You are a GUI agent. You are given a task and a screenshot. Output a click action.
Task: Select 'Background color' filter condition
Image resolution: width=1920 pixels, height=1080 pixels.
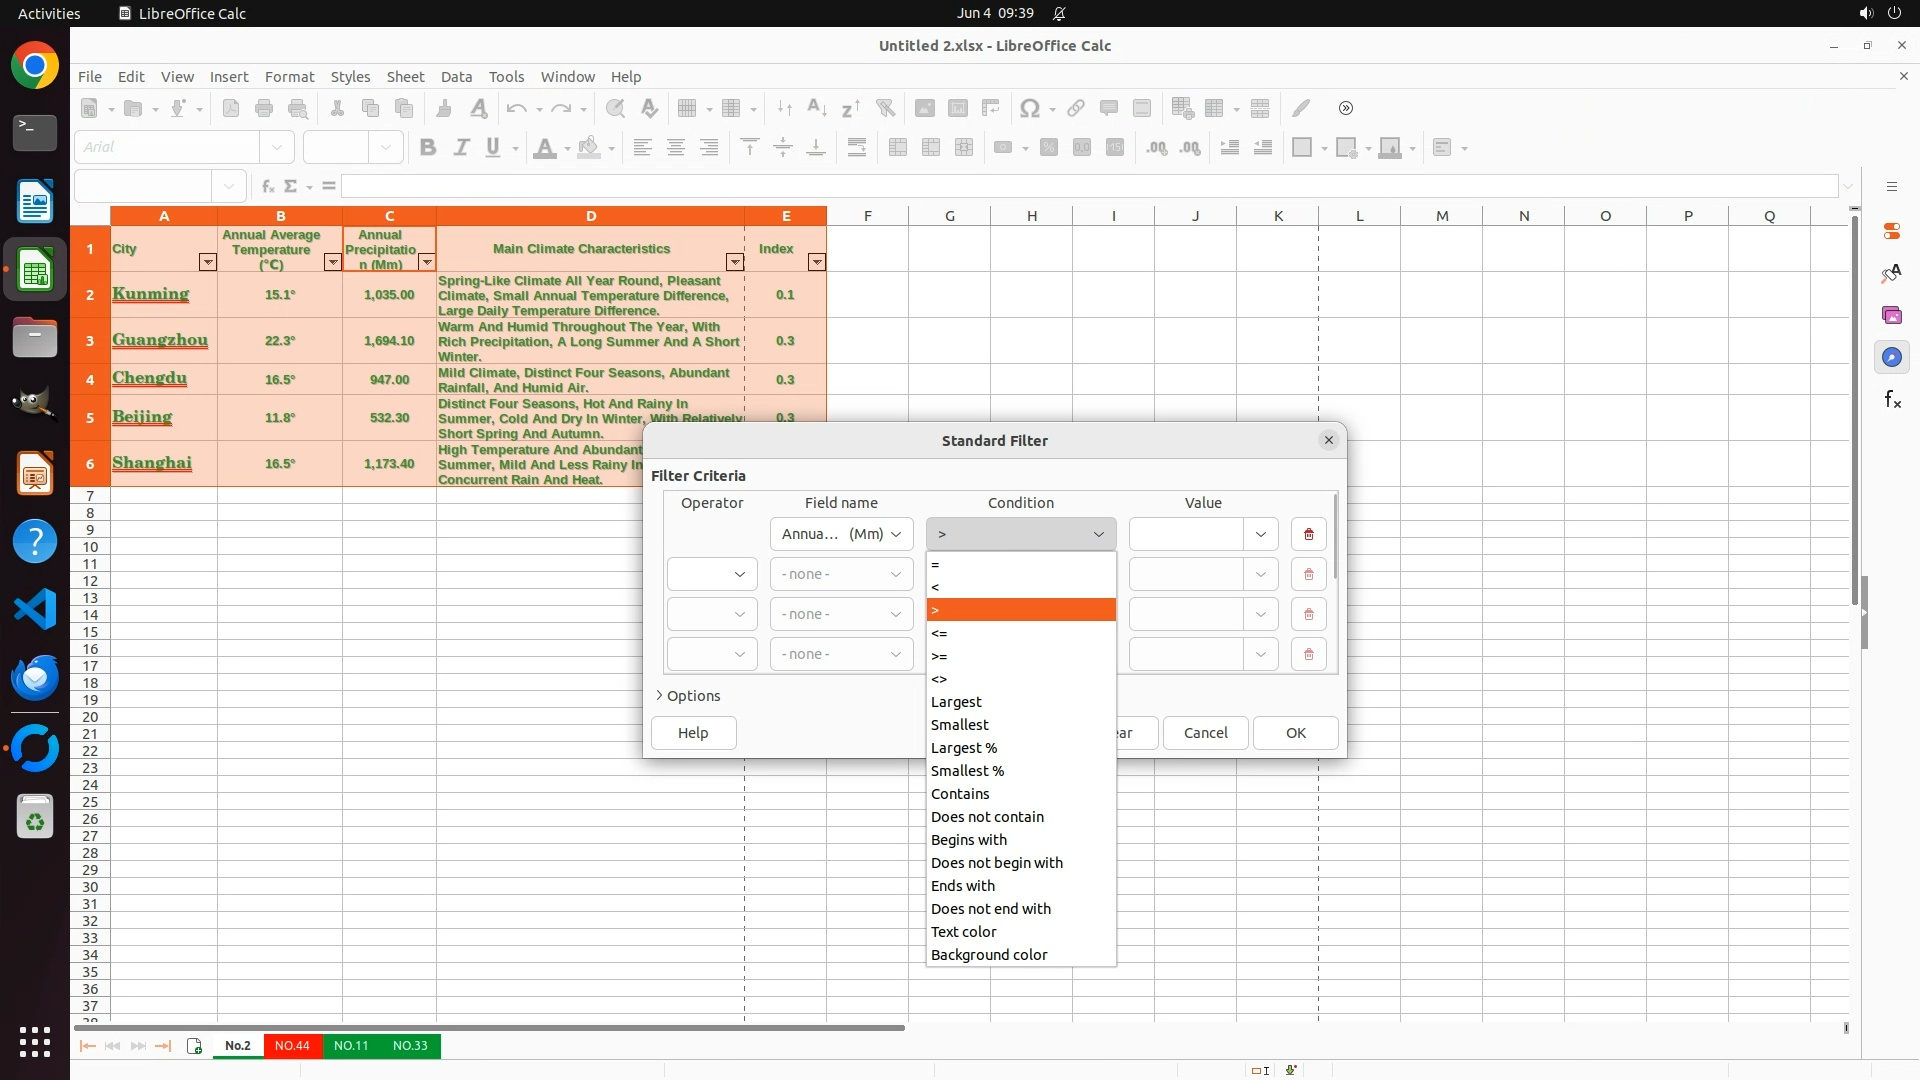pos(989,955)
